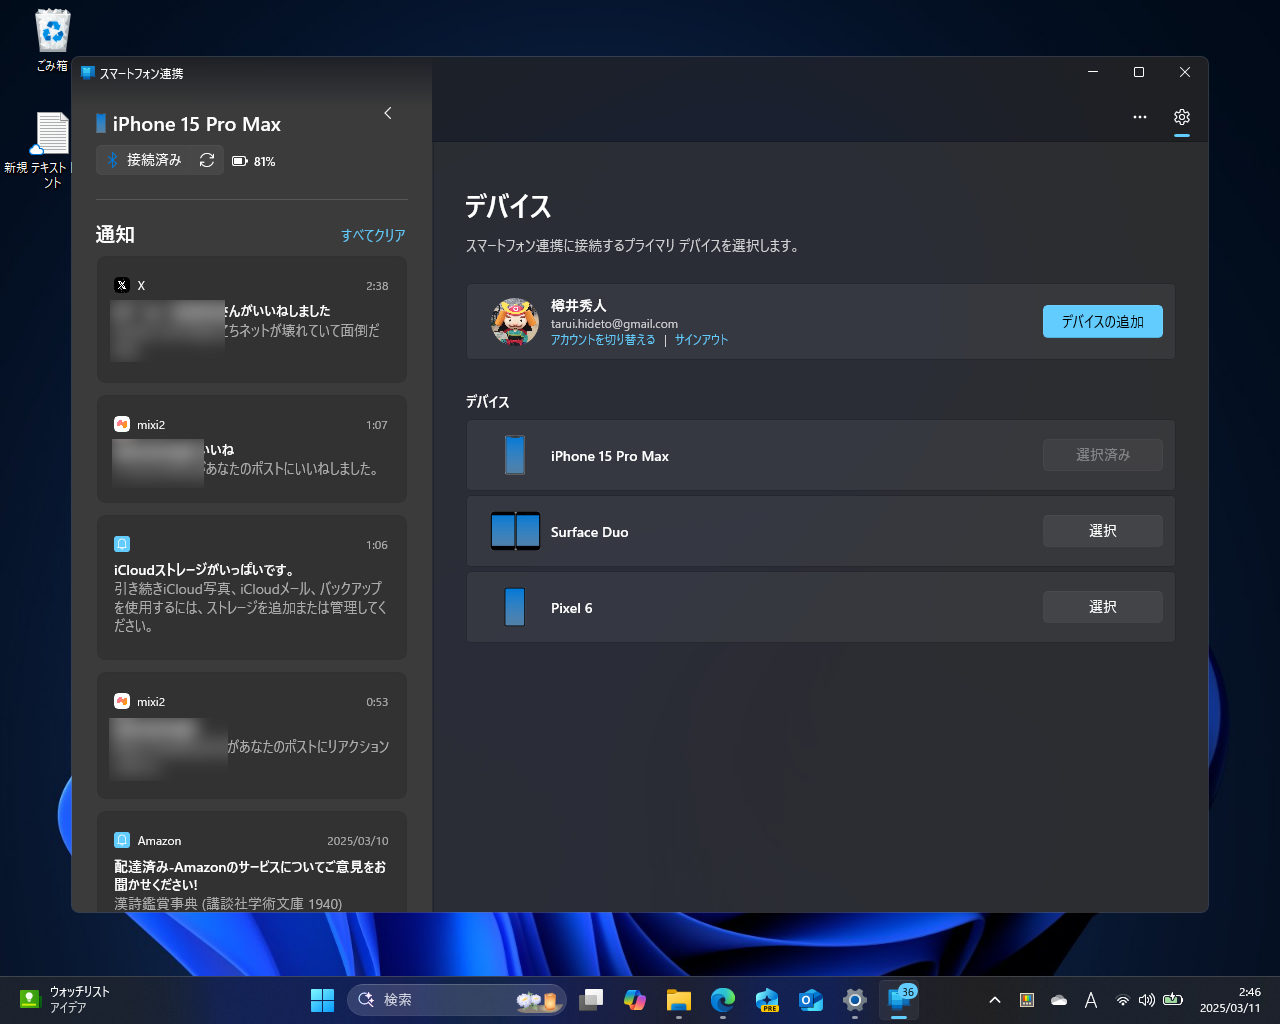Image resolution: width=1280 pixels, height=1024 pixels.
Task: Click the Bluetooth 接続済み status button
Action: coord(144,160)
